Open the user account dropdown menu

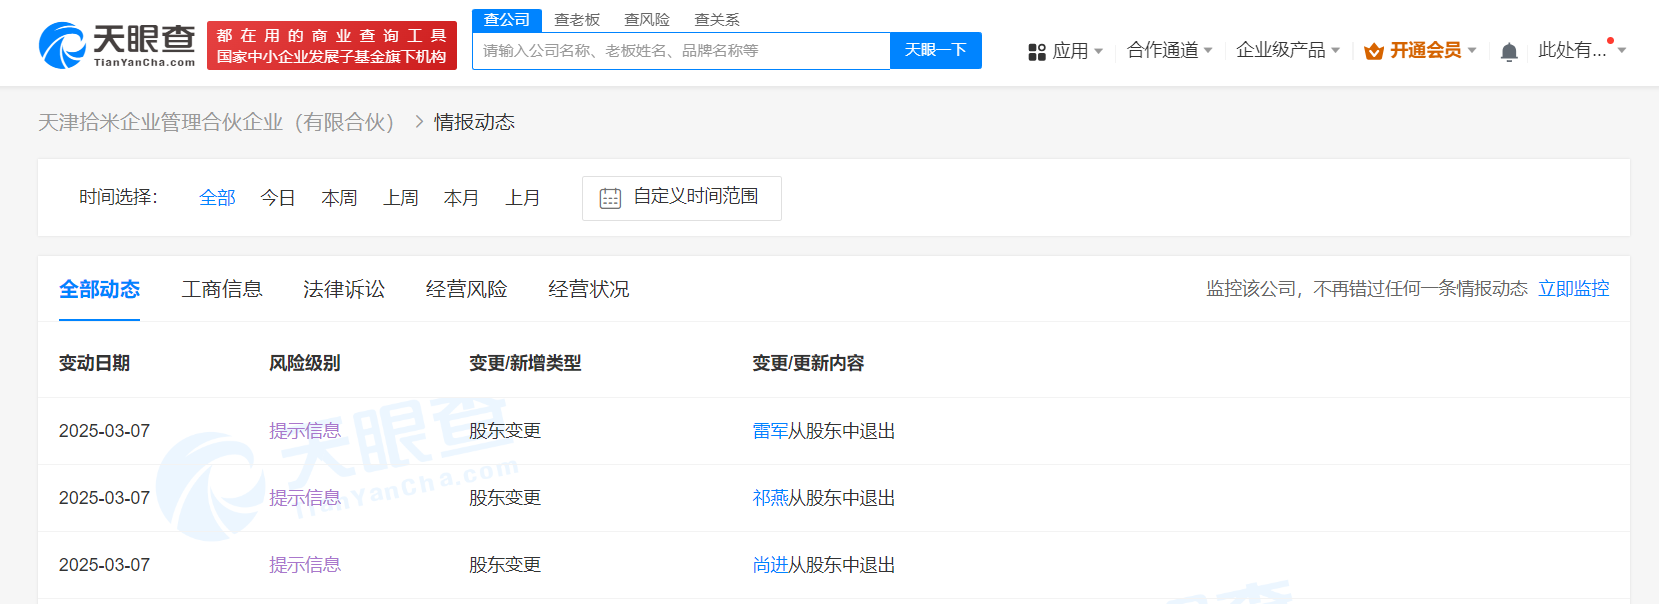click(1581, 50)
